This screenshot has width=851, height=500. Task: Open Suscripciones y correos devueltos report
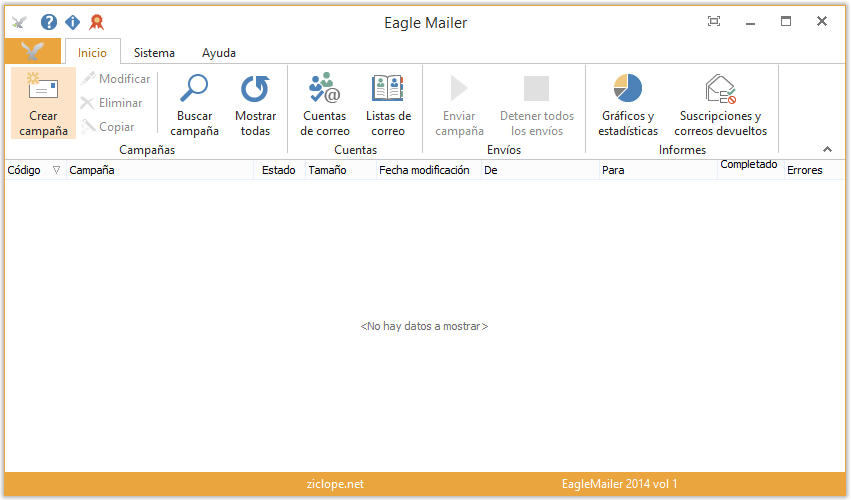(x=720, y=104)
